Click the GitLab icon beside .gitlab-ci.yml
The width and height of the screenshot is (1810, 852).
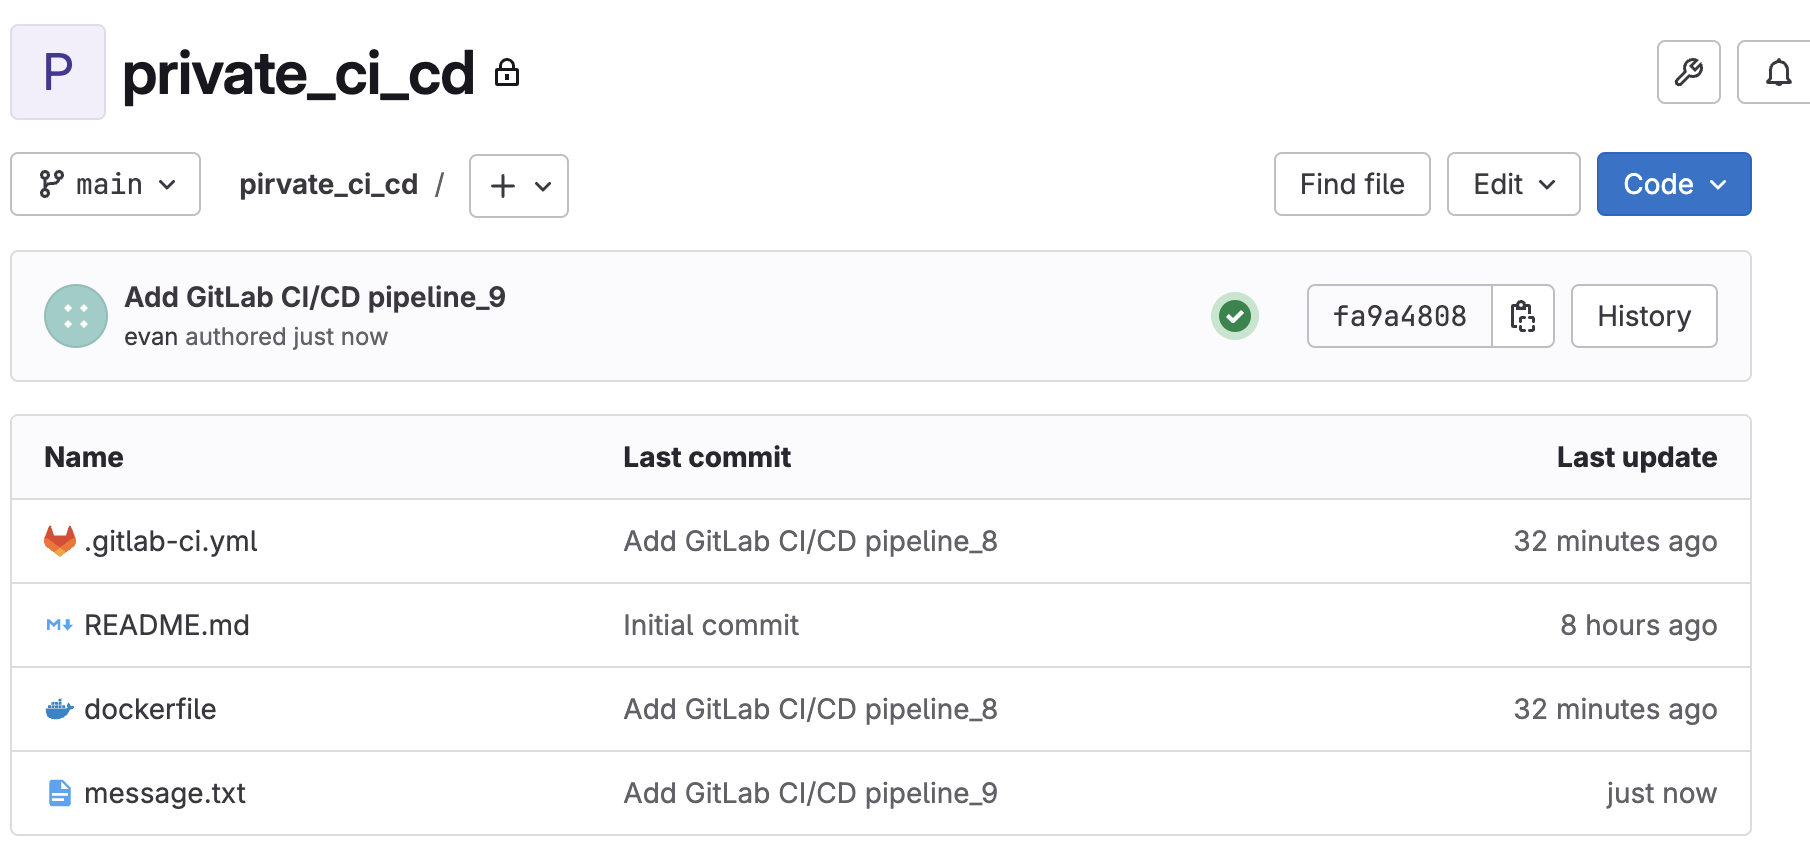point(60,541)
